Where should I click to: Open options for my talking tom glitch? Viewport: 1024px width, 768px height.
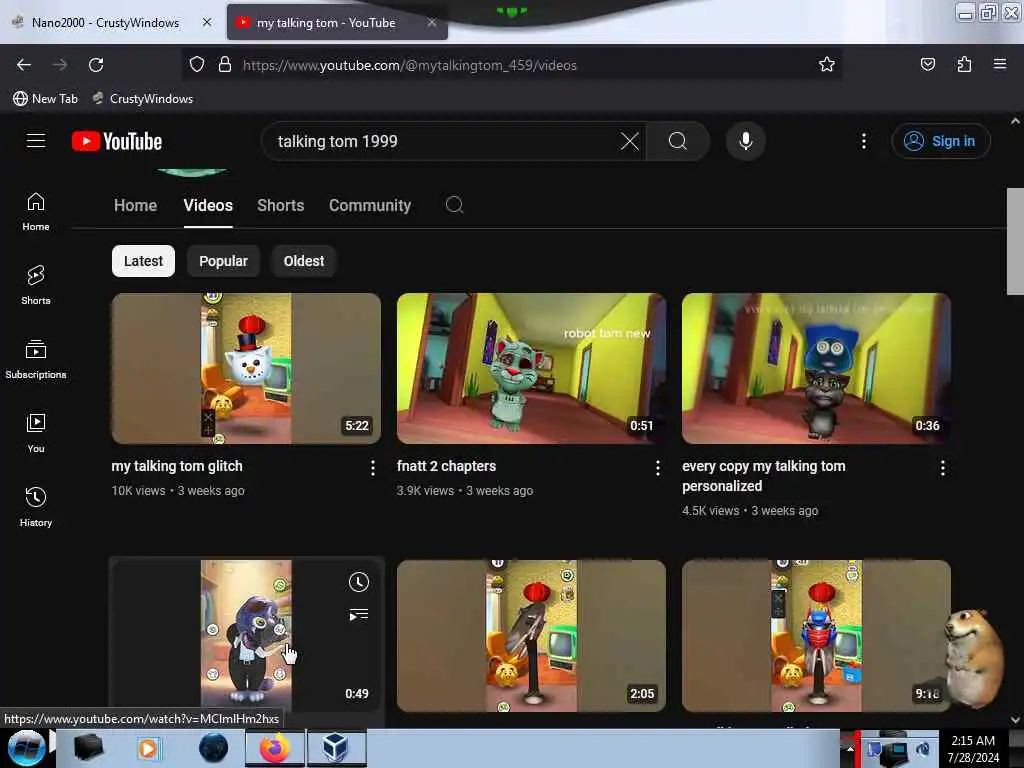coord(372,468)
